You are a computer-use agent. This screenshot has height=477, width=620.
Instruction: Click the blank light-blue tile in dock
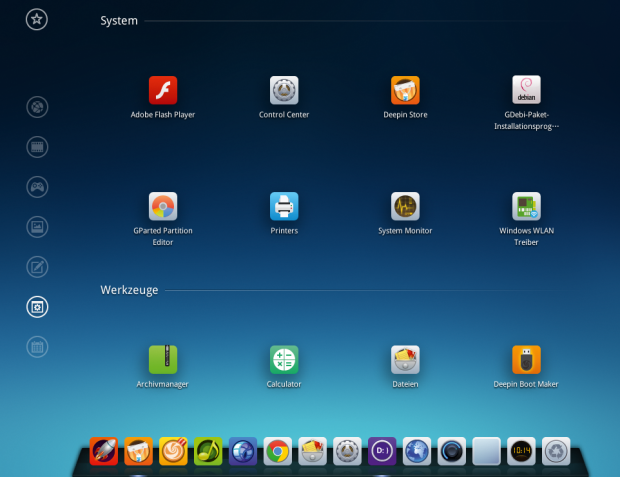(x=486, y=451)
